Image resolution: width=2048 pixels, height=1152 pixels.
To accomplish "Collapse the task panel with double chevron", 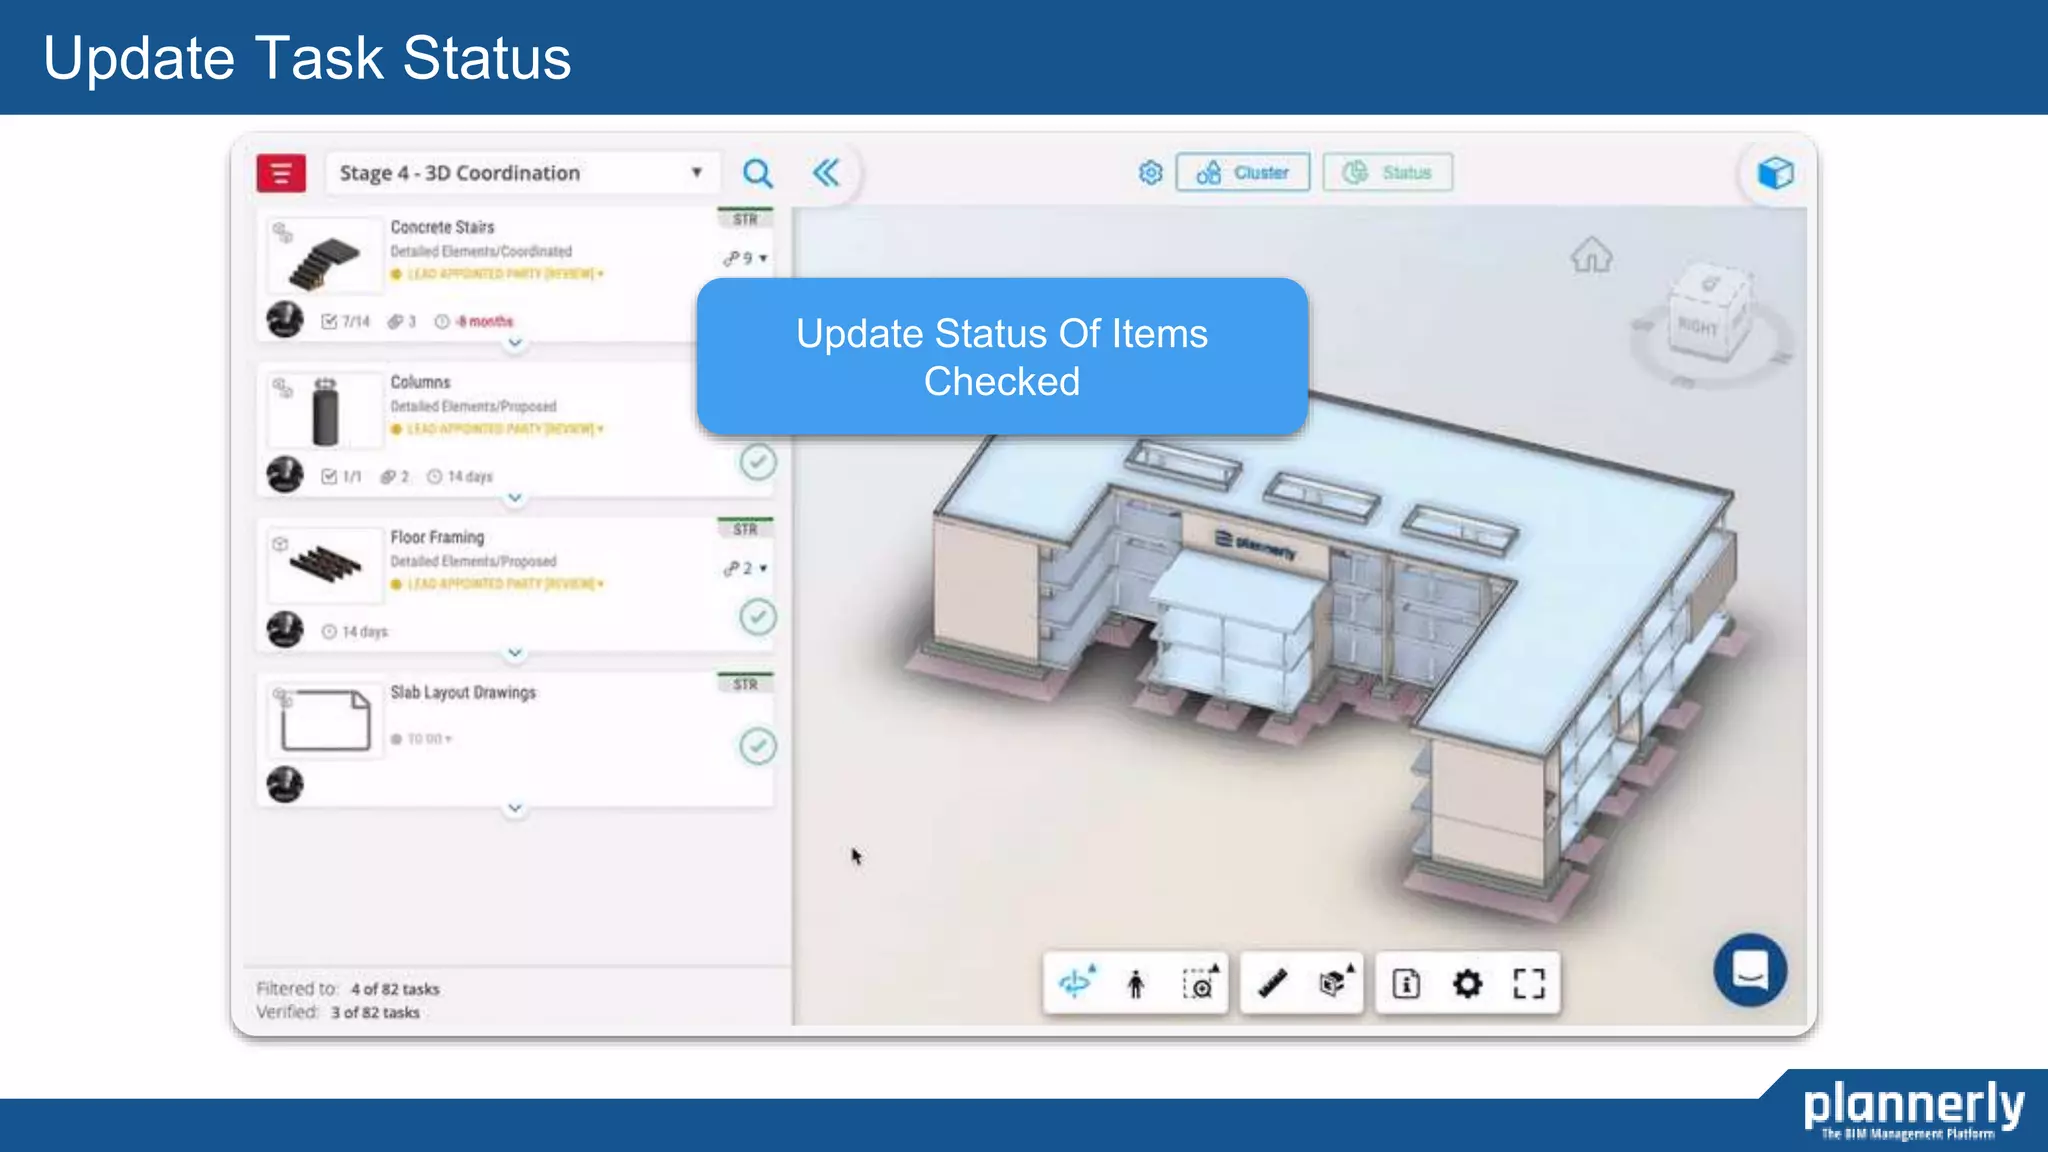I will pyautogui.click(x=826, y=173).
